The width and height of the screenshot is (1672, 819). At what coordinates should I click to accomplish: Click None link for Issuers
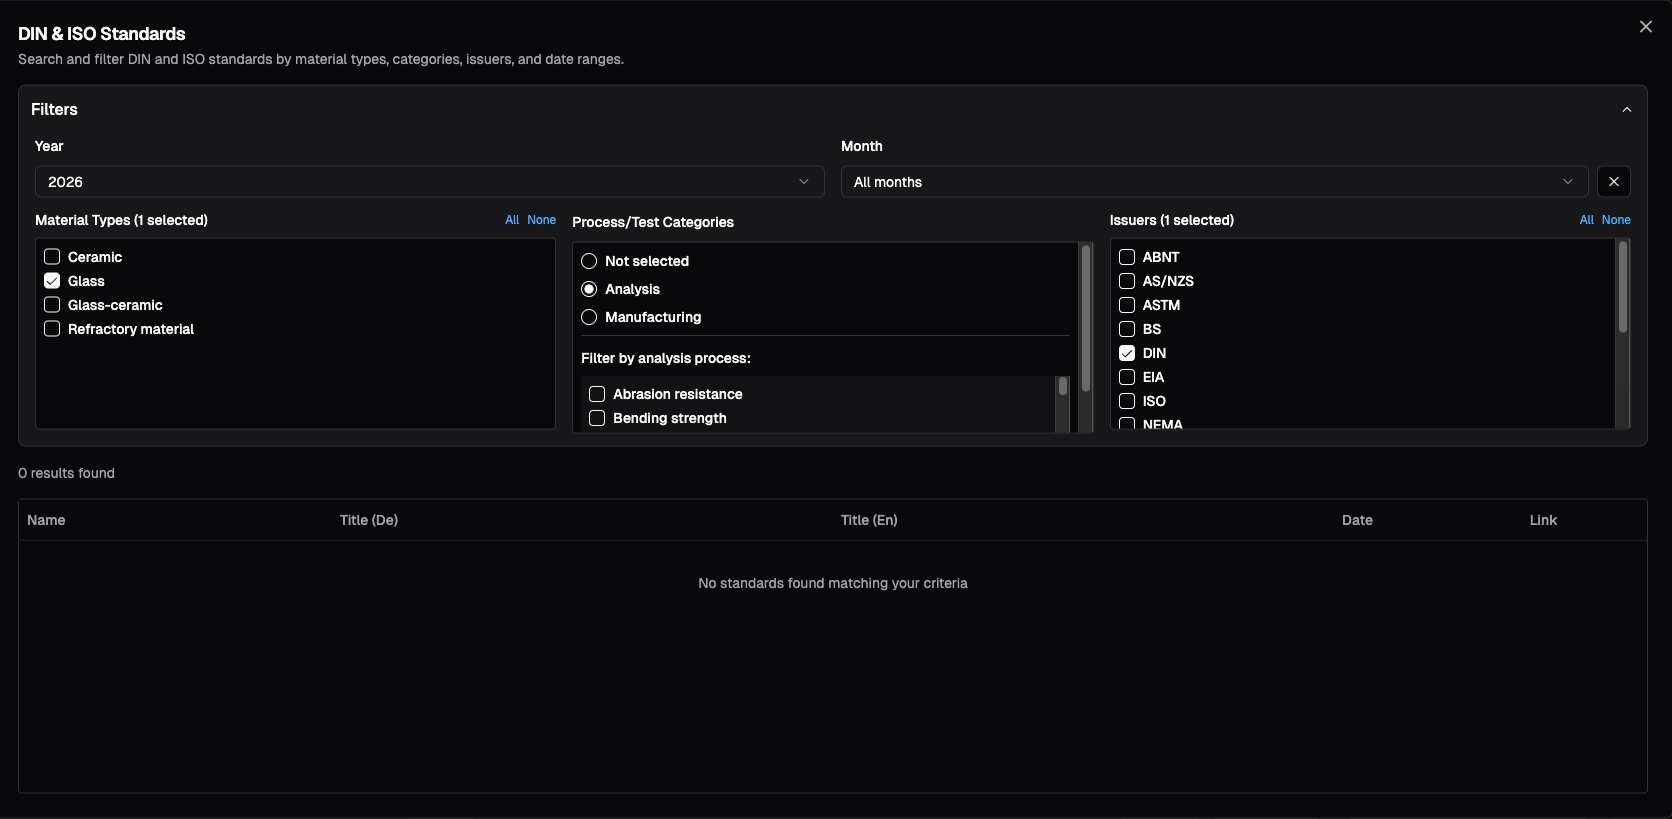[1615, 220]
